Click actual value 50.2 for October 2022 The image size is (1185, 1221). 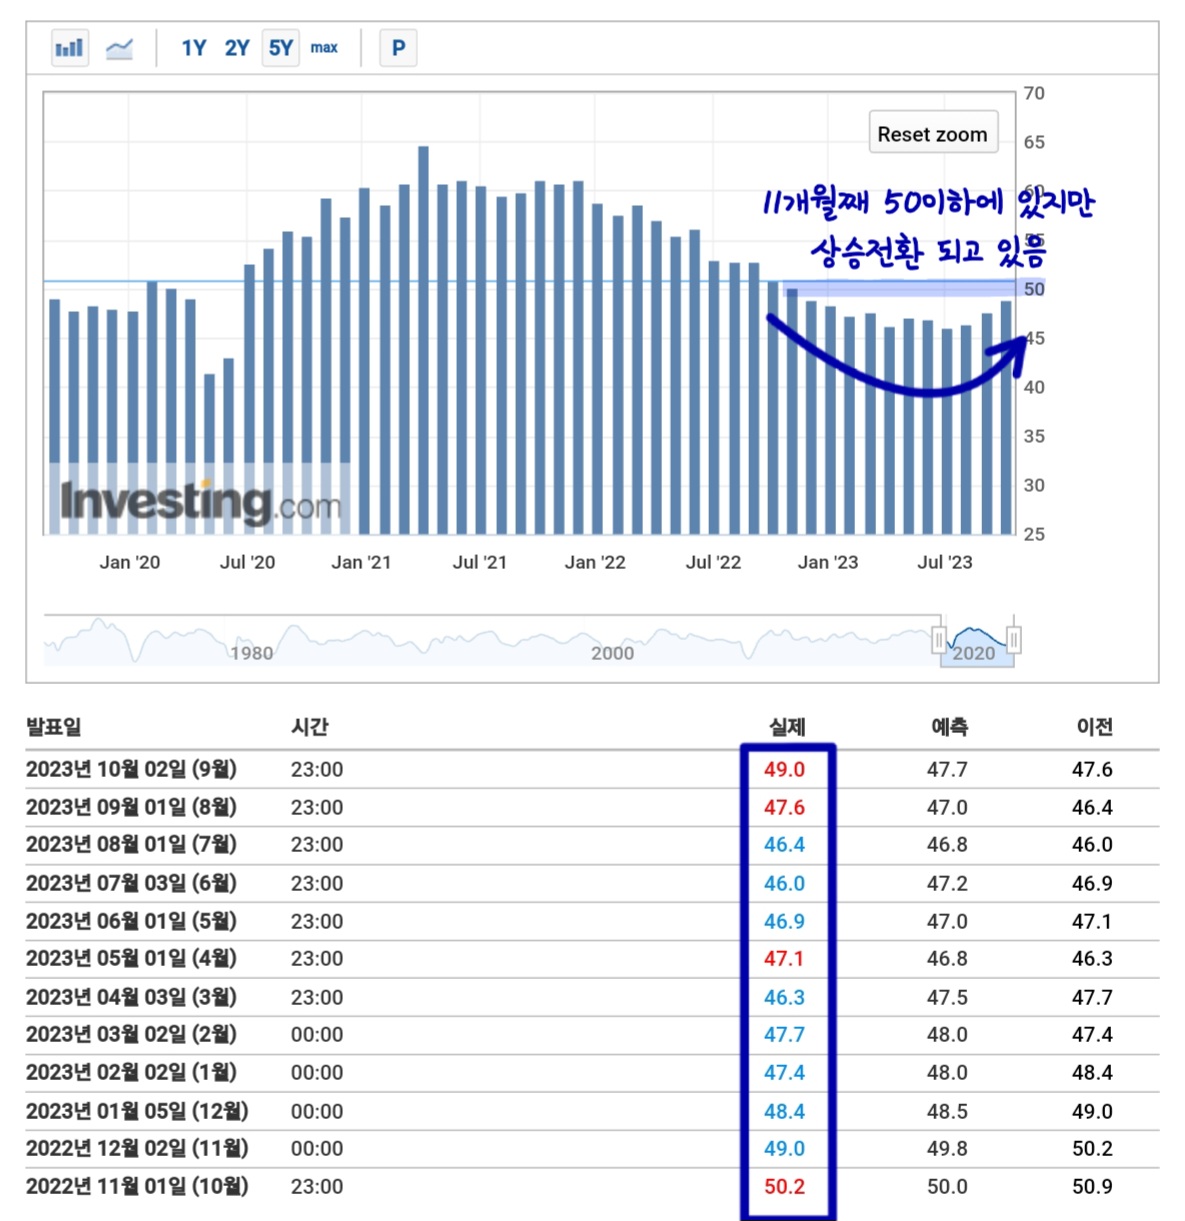pyautogui.click(x=784, y=1187)
